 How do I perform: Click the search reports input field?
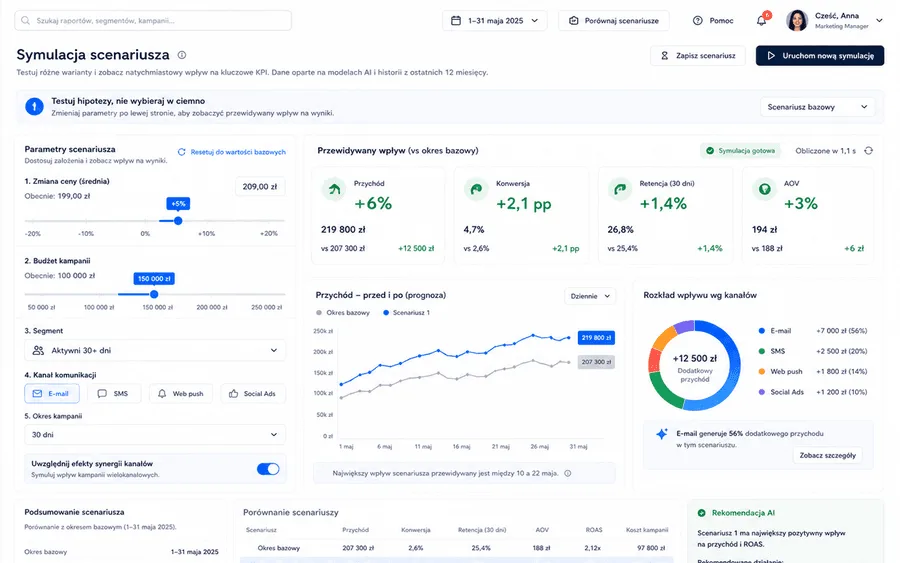click(x=153, y=21)
